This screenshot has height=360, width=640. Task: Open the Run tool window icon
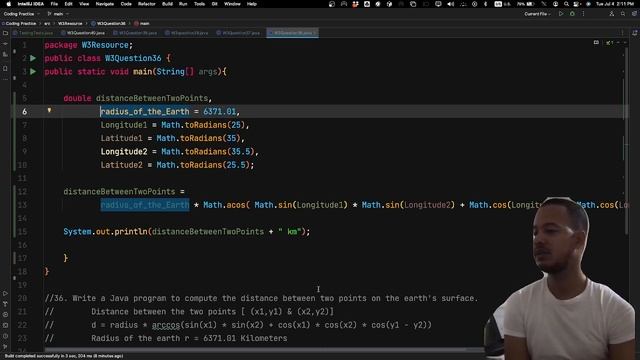point(5,293)
